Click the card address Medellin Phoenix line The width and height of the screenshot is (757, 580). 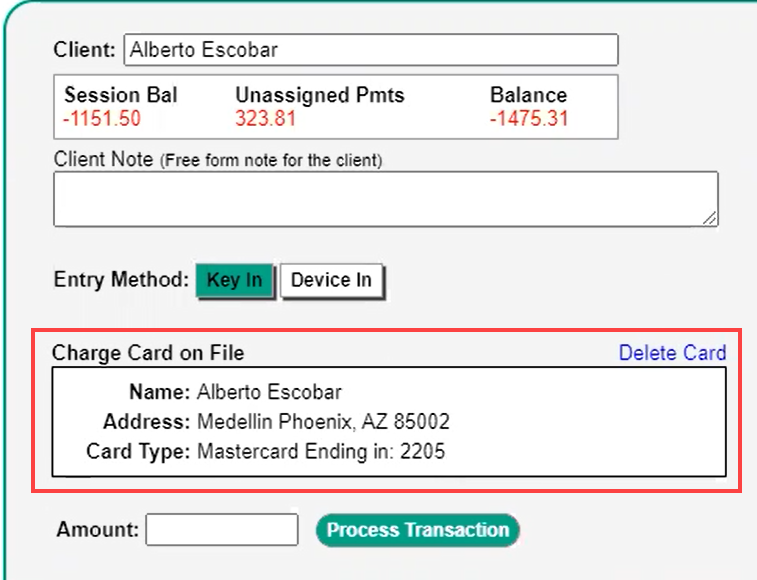323,421
